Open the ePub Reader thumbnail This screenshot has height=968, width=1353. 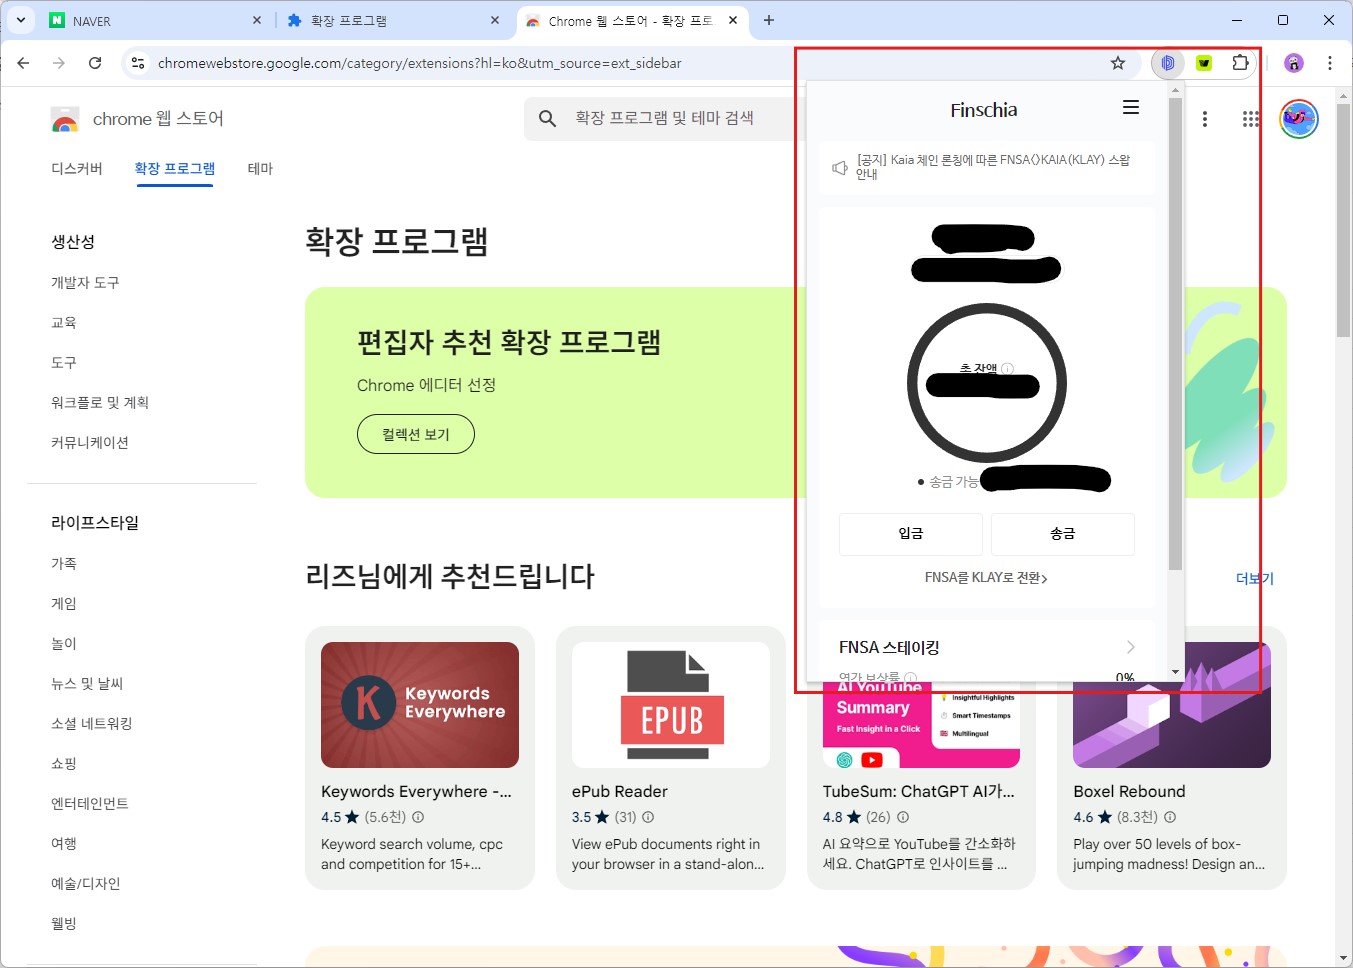pos(671,705)
